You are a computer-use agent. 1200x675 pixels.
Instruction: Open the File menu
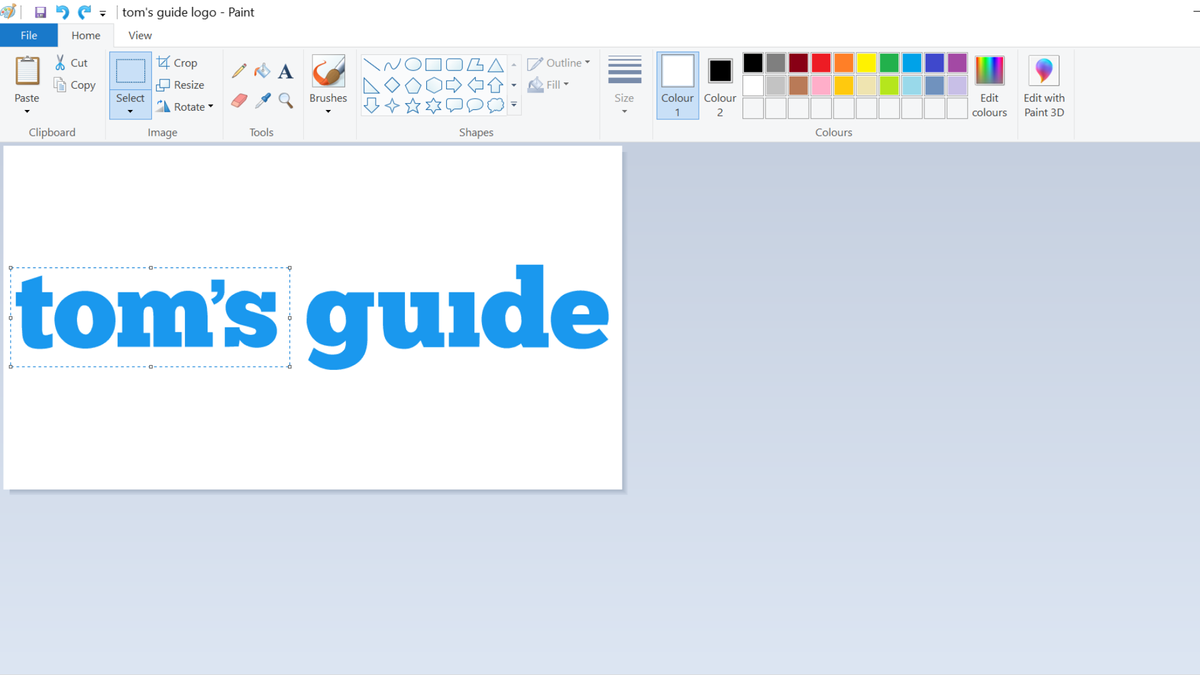pos(29,34)
